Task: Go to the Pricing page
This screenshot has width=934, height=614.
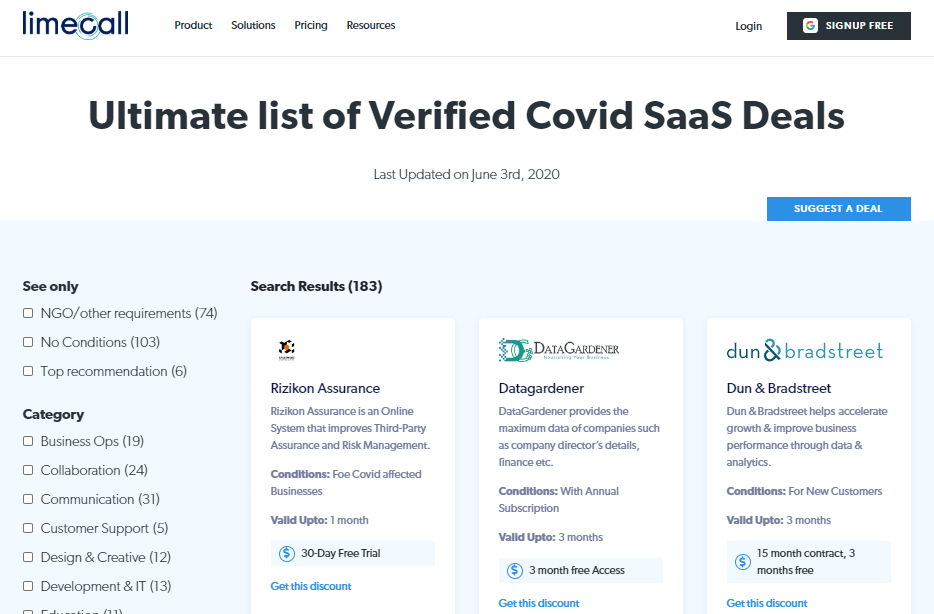Action: 311,26
